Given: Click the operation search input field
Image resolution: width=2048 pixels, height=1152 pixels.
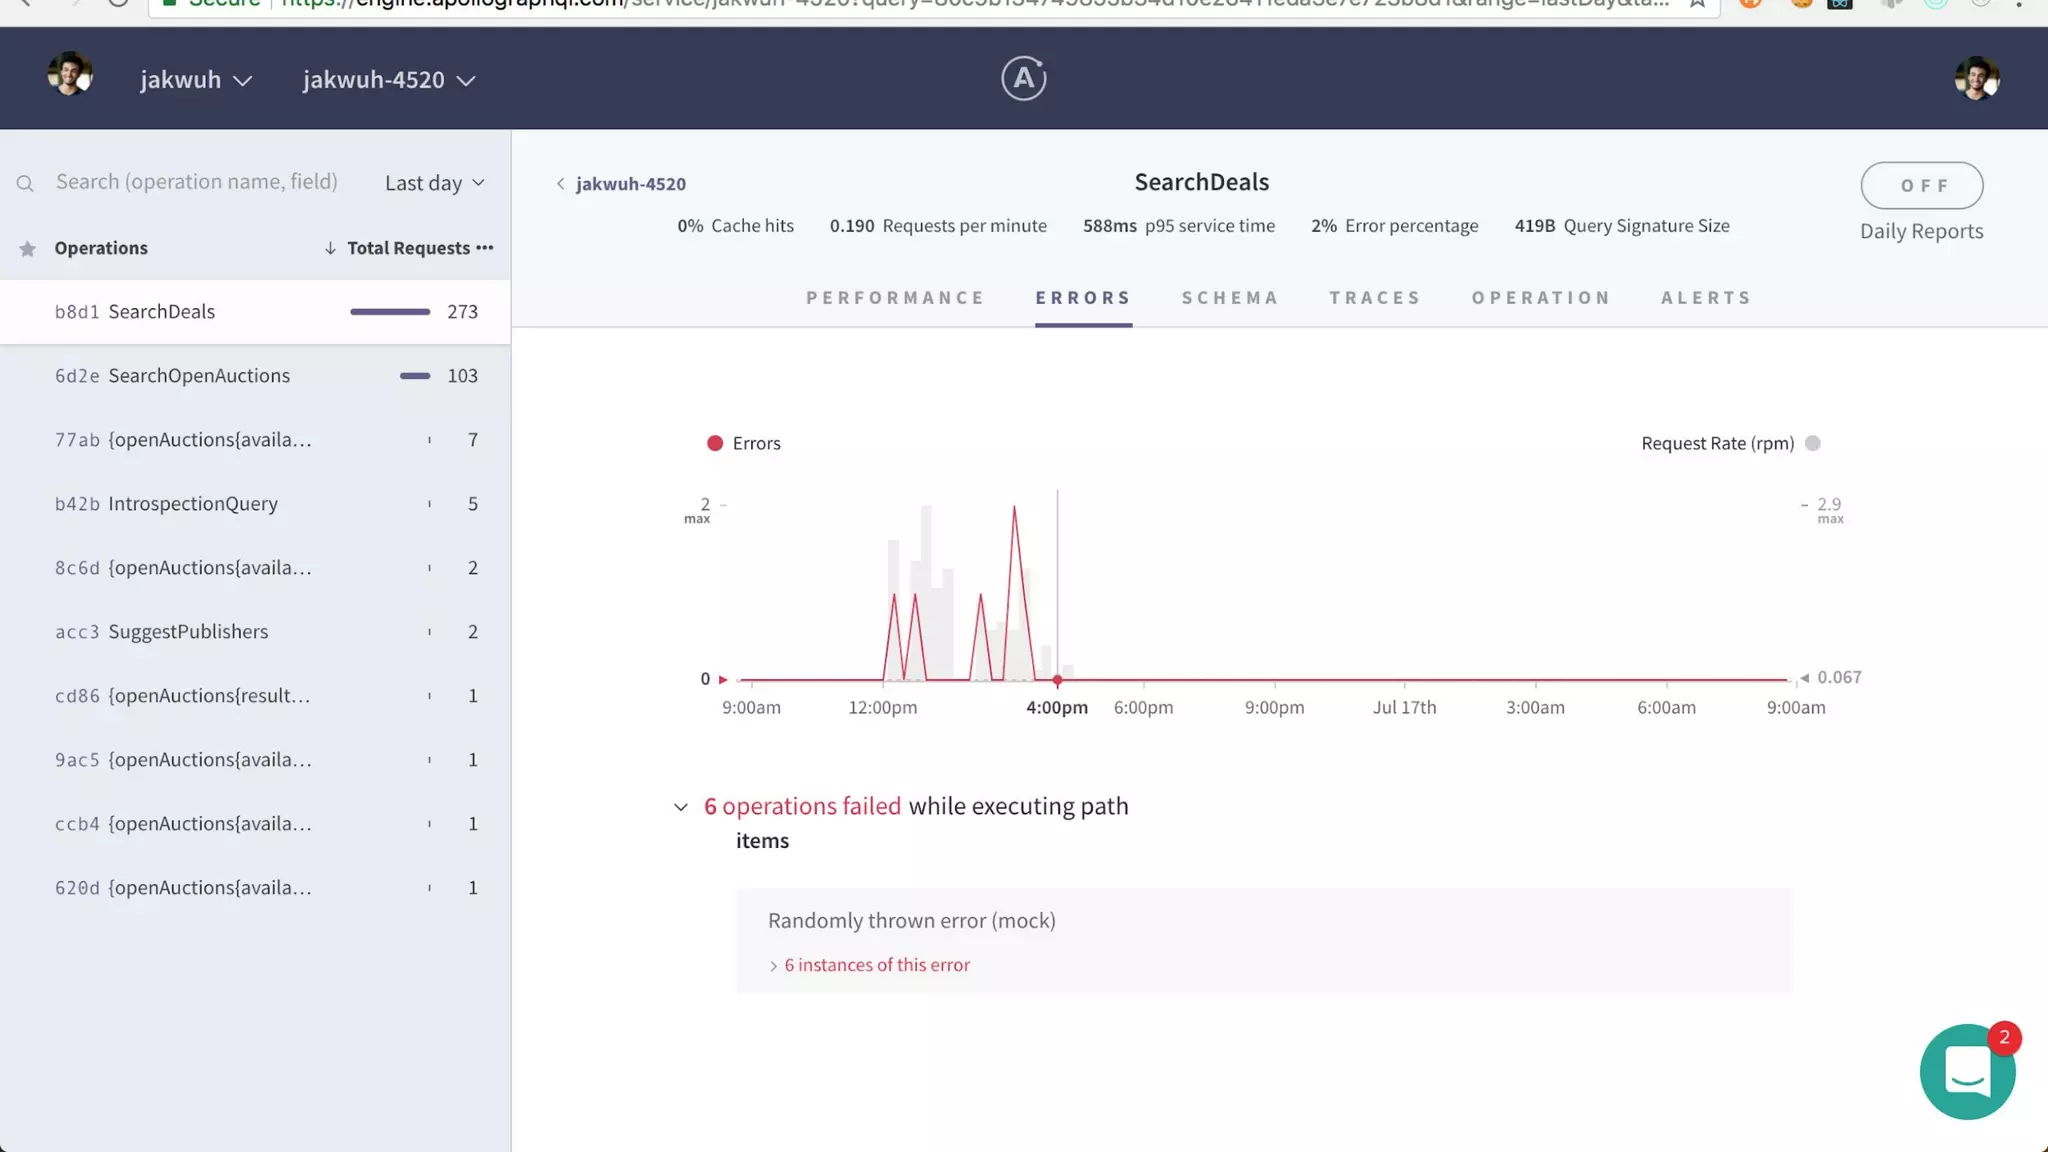Looking at the screenshot, I should pos(197,182).
